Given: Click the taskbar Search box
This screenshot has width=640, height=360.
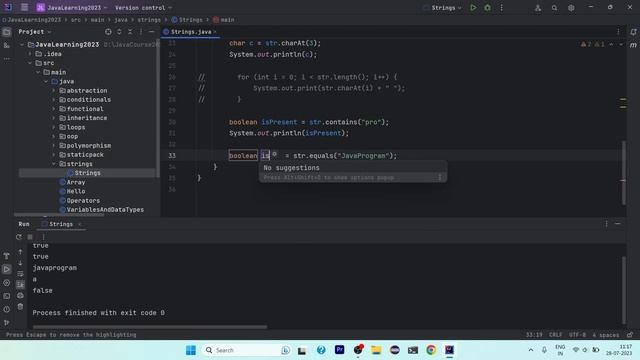Looking at the screenshot, I should coord(247,350).
